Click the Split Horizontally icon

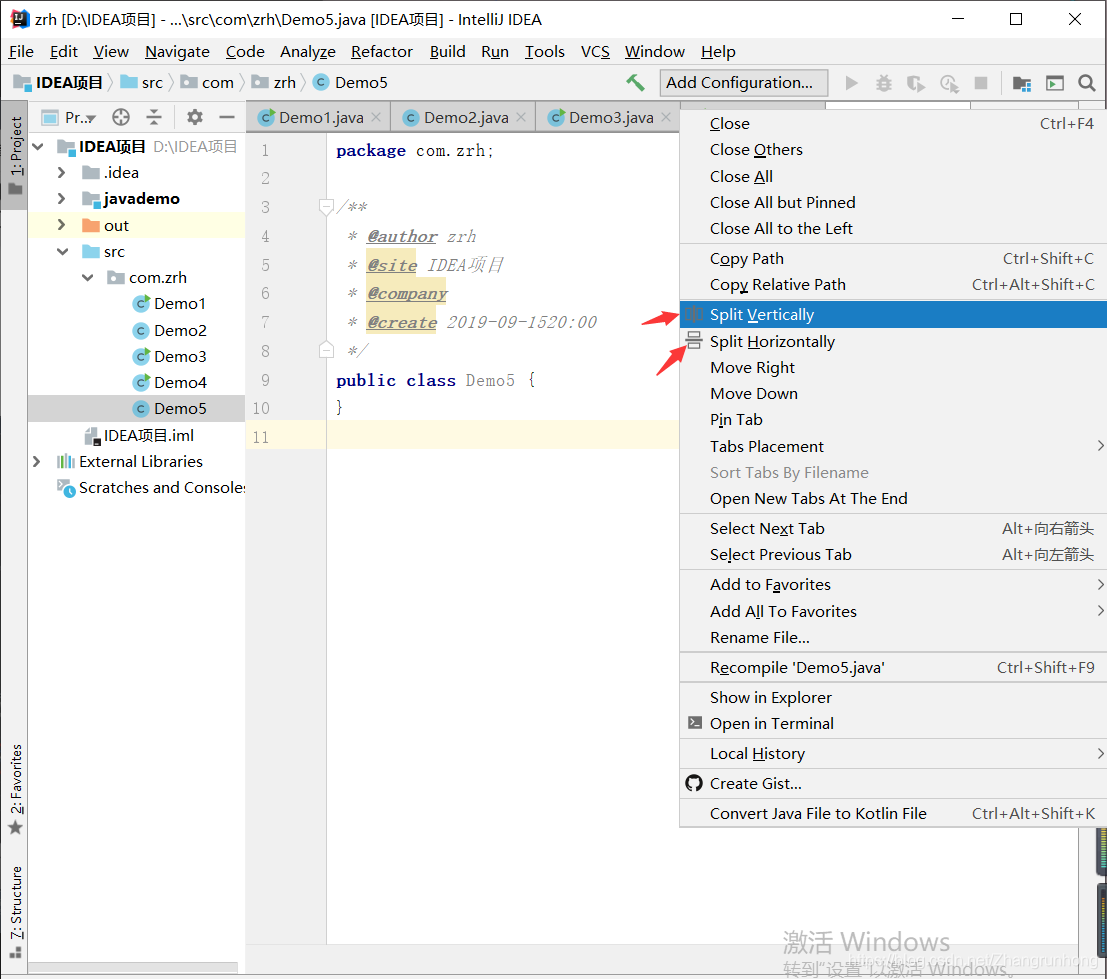click(694, 341)
